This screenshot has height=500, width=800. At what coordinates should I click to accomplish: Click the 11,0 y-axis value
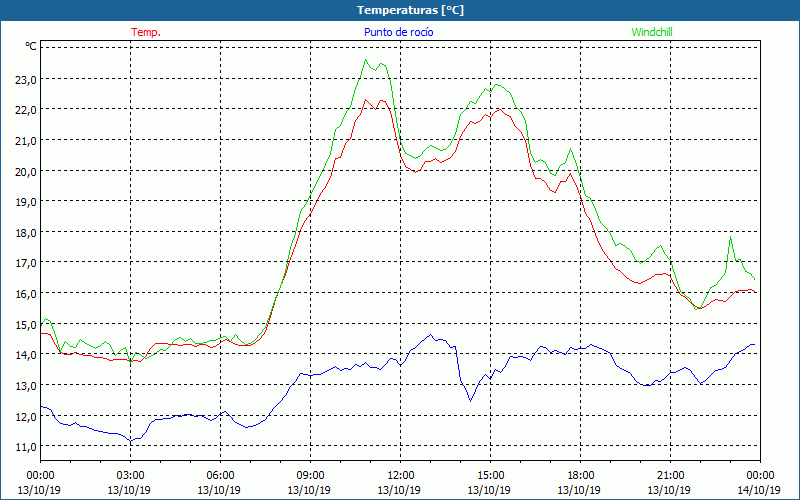point(26,446)
